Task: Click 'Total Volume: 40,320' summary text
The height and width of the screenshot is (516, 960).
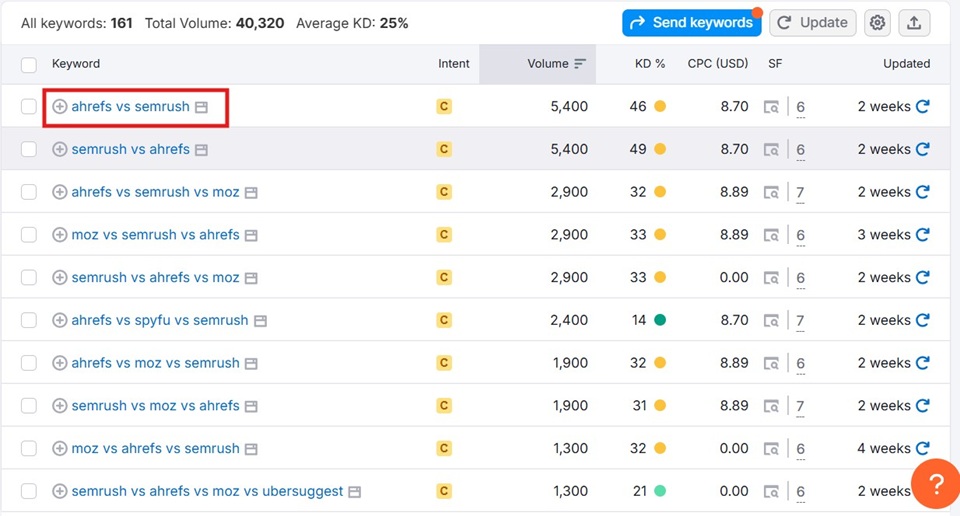Action: (x=214, y=24)
